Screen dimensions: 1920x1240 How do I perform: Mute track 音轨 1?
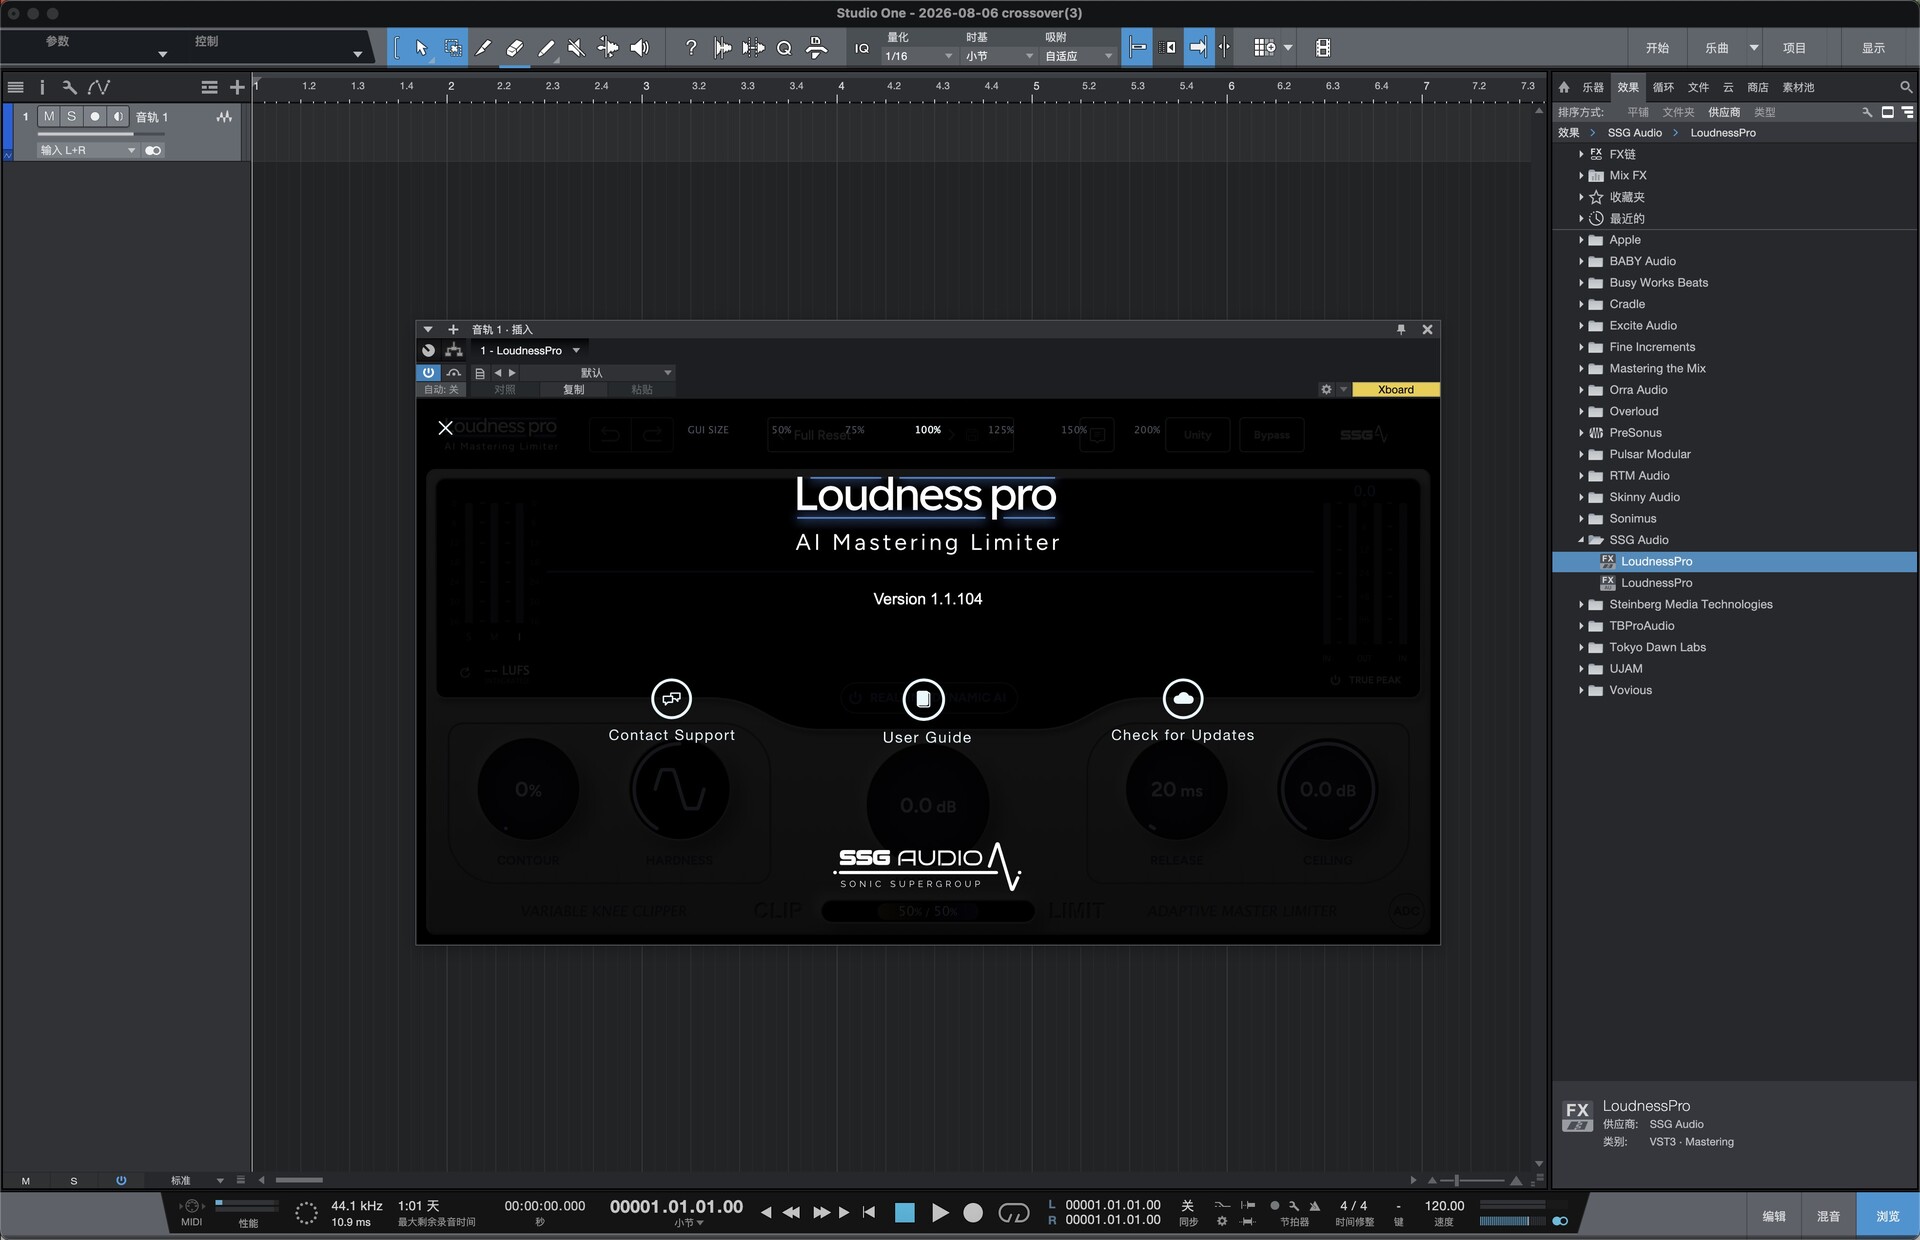(x=49, y=117)
